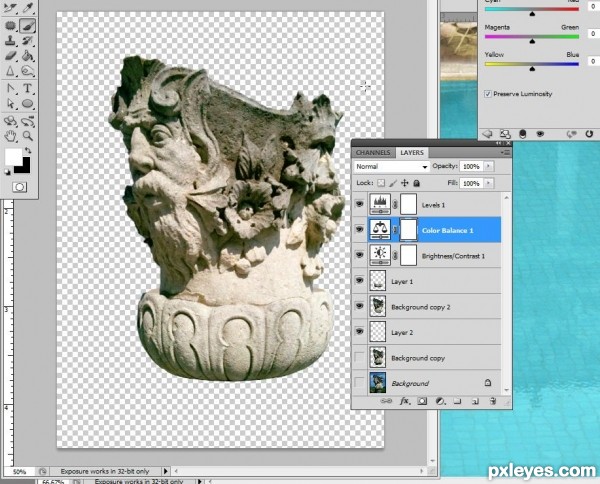This screenshot has width=600, height=484.
Task: Select the Eyedropper tool
Action: point(28,7)
